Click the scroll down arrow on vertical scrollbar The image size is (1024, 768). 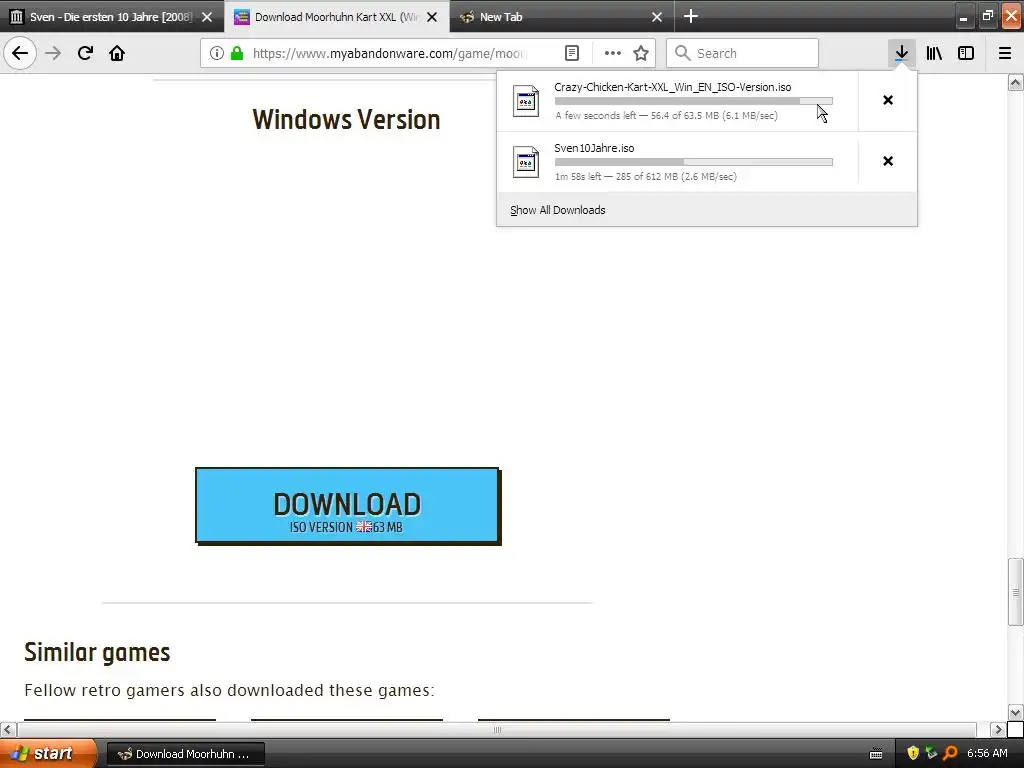point(1016,712)
